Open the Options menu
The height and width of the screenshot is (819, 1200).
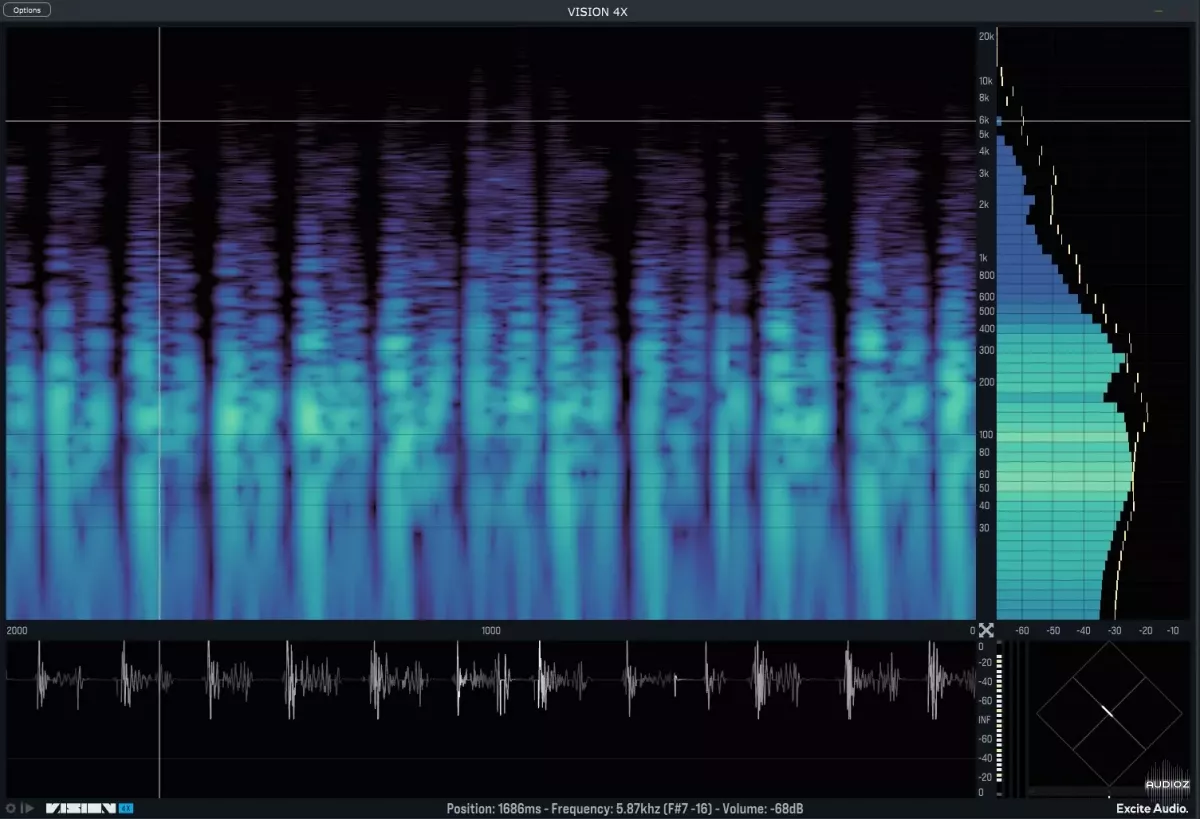pos(28,10)
